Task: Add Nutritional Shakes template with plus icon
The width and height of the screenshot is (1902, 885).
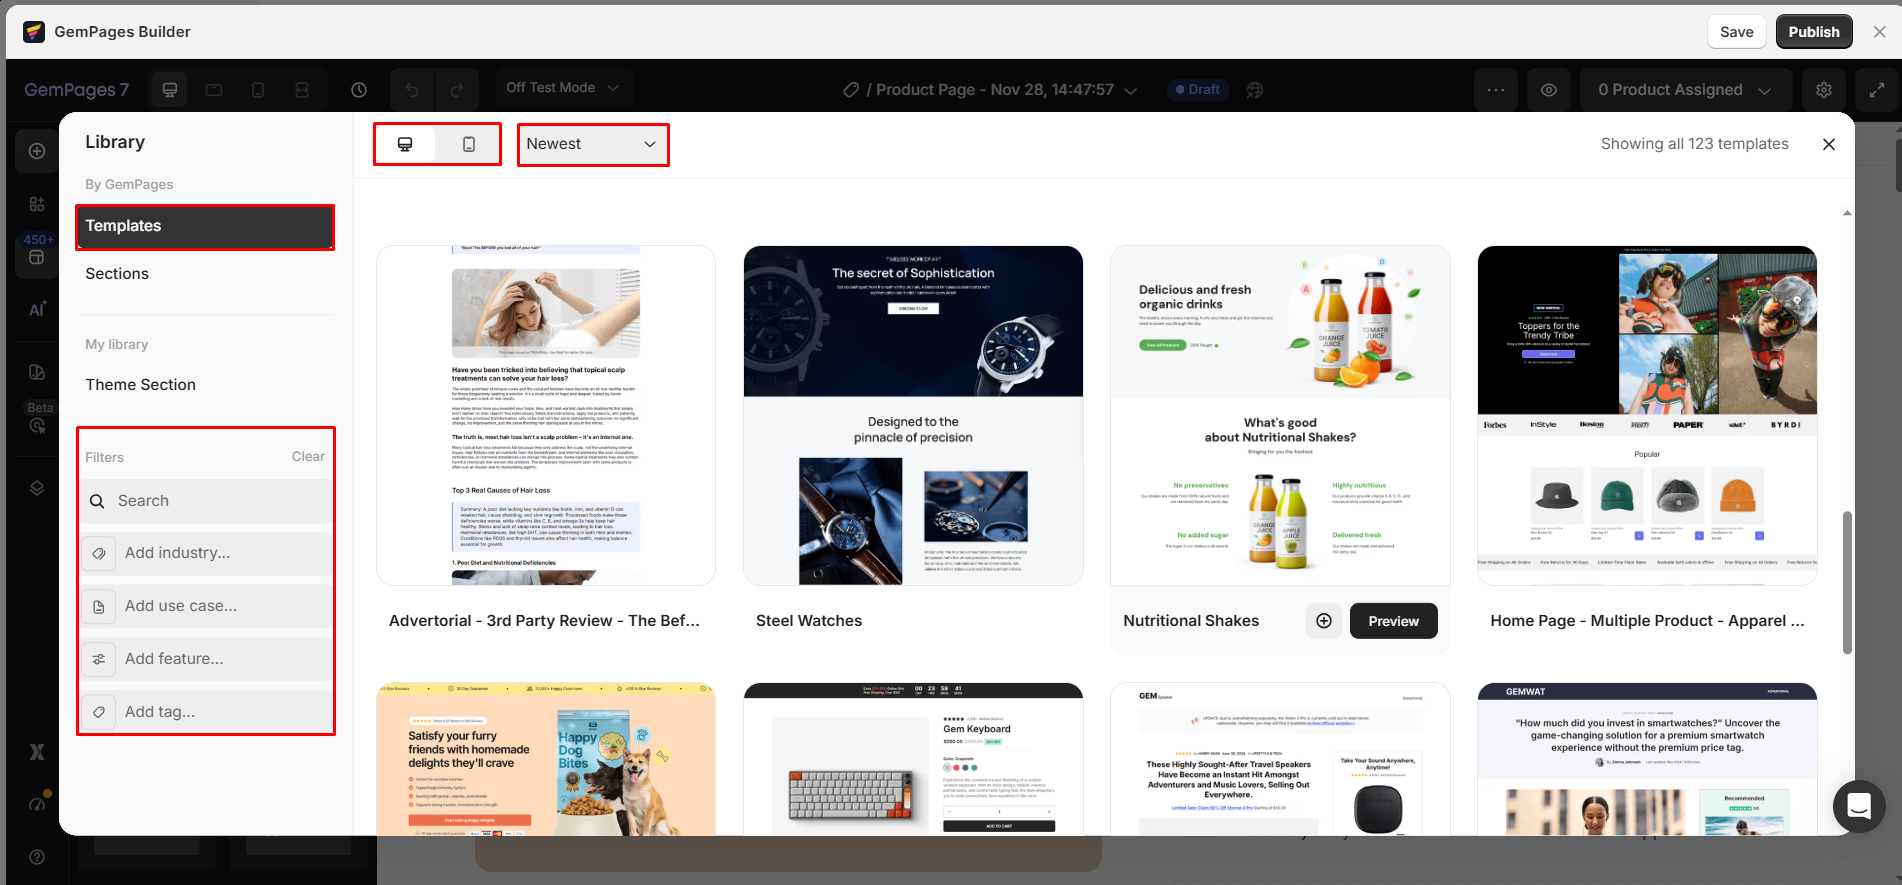Action: tap(1324, 621)
